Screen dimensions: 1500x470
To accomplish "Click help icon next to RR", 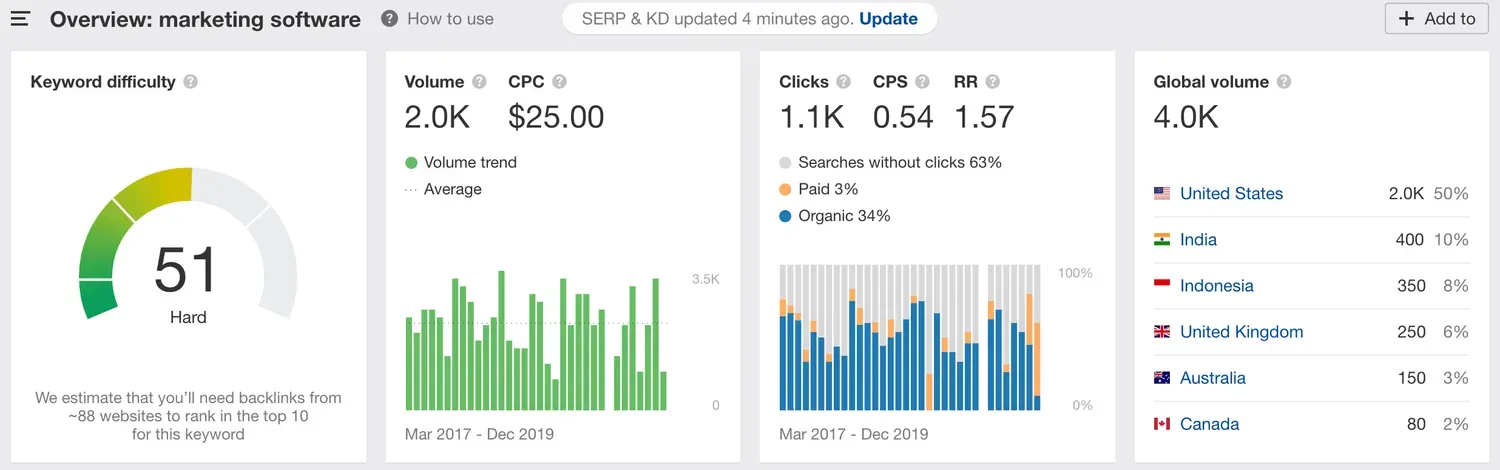I will [x=992, y=82].
